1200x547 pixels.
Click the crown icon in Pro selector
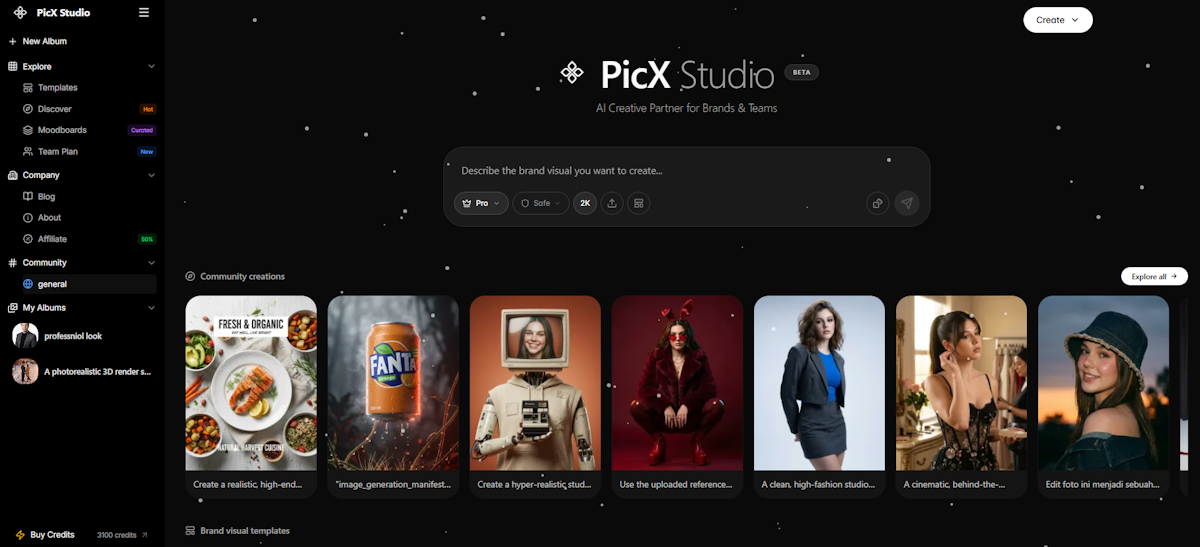[466, 203]
